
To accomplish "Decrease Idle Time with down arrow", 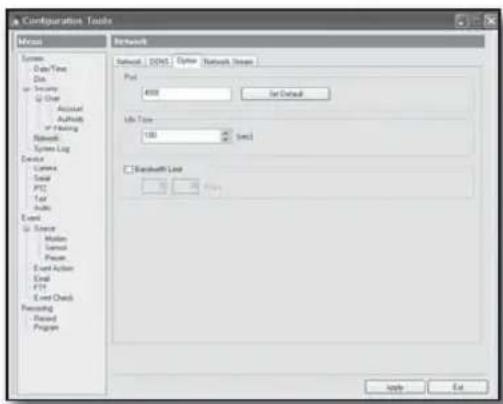I will (226, 139).
